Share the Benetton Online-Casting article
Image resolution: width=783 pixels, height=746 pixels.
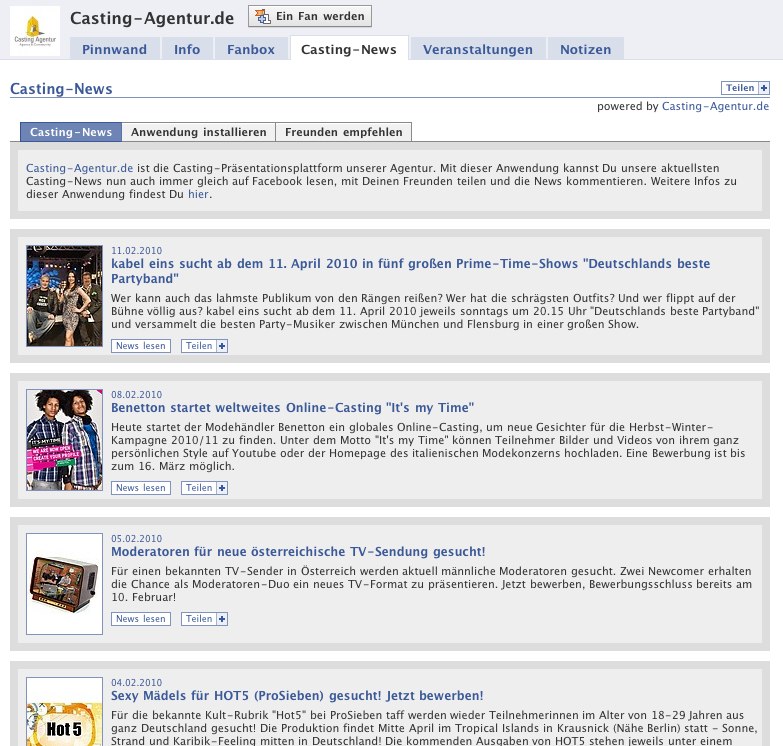[204, 488]
